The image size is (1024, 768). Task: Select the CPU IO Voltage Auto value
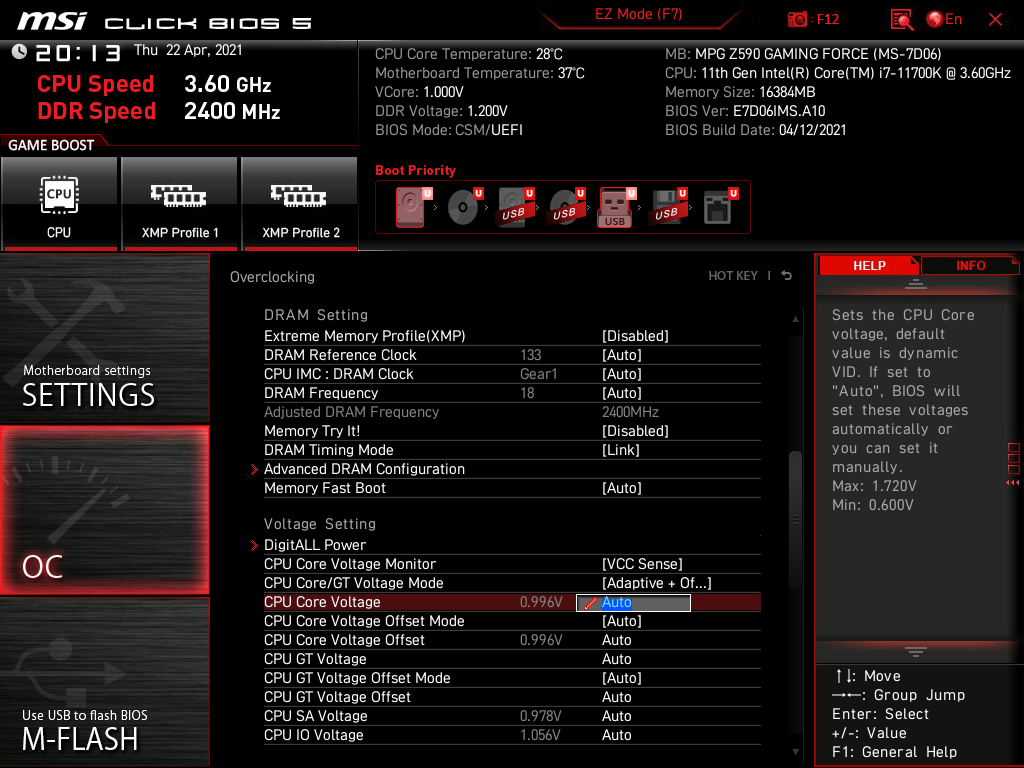616,735
